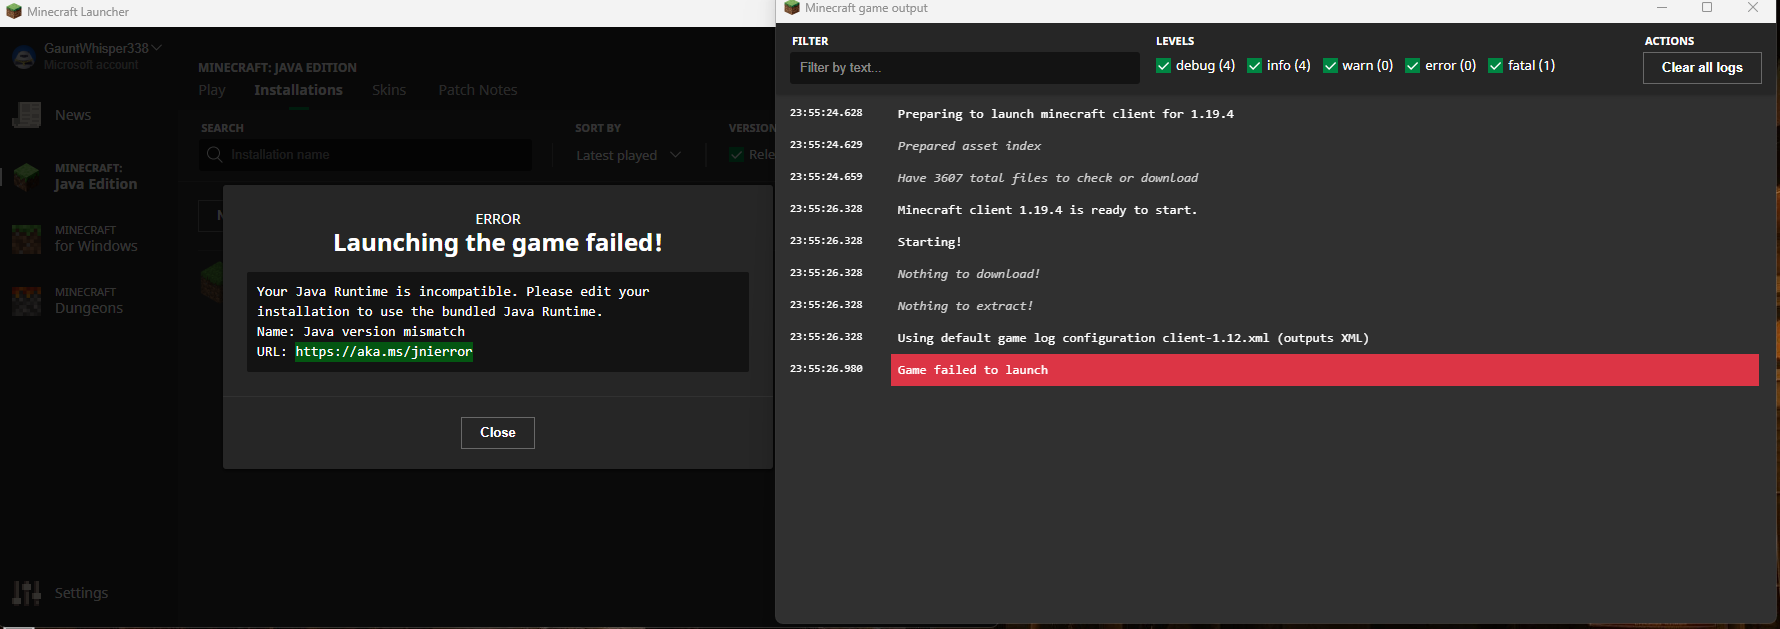Select the 'Preparing to launch minecraft client' log line

(x=1065, y=114)
